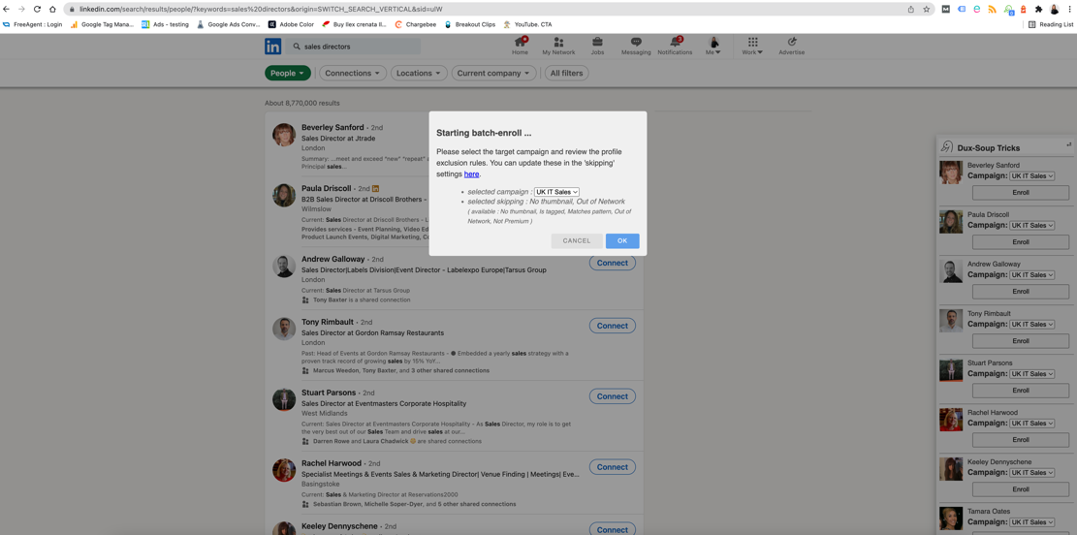Click the LinkedIn logo

273,47
